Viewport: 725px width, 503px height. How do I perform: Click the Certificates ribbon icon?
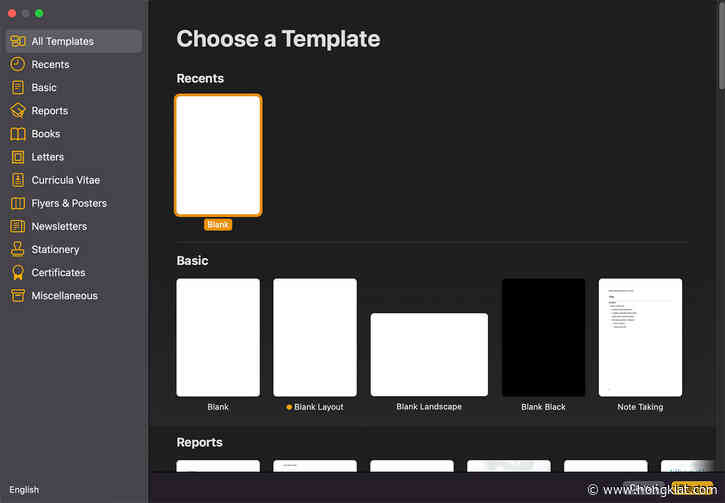[x=18, y=272]
